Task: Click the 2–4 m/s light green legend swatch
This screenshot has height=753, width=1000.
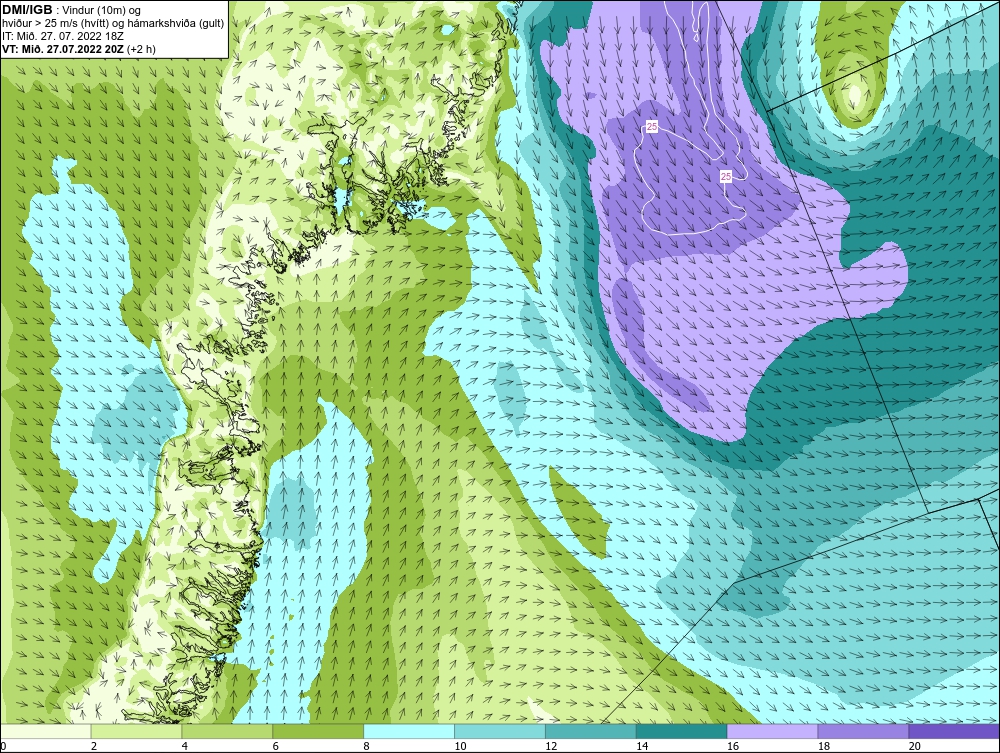Action: [x=136, y=731]
